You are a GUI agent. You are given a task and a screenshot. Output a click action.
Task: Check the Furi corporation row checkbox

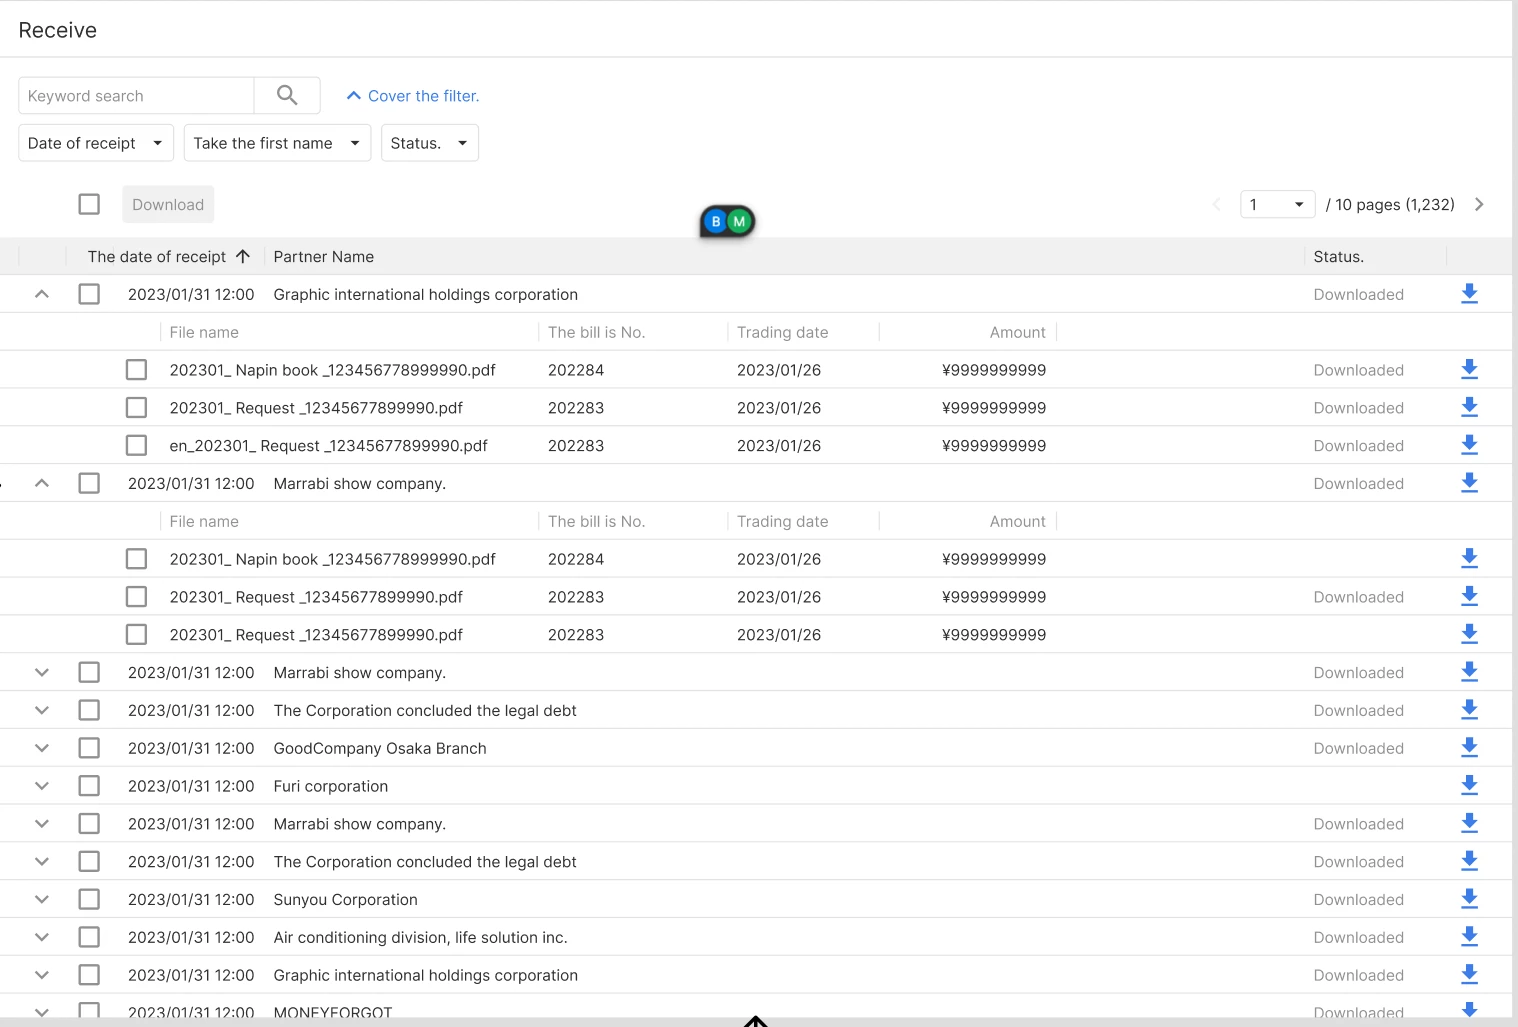pos(89,786)
